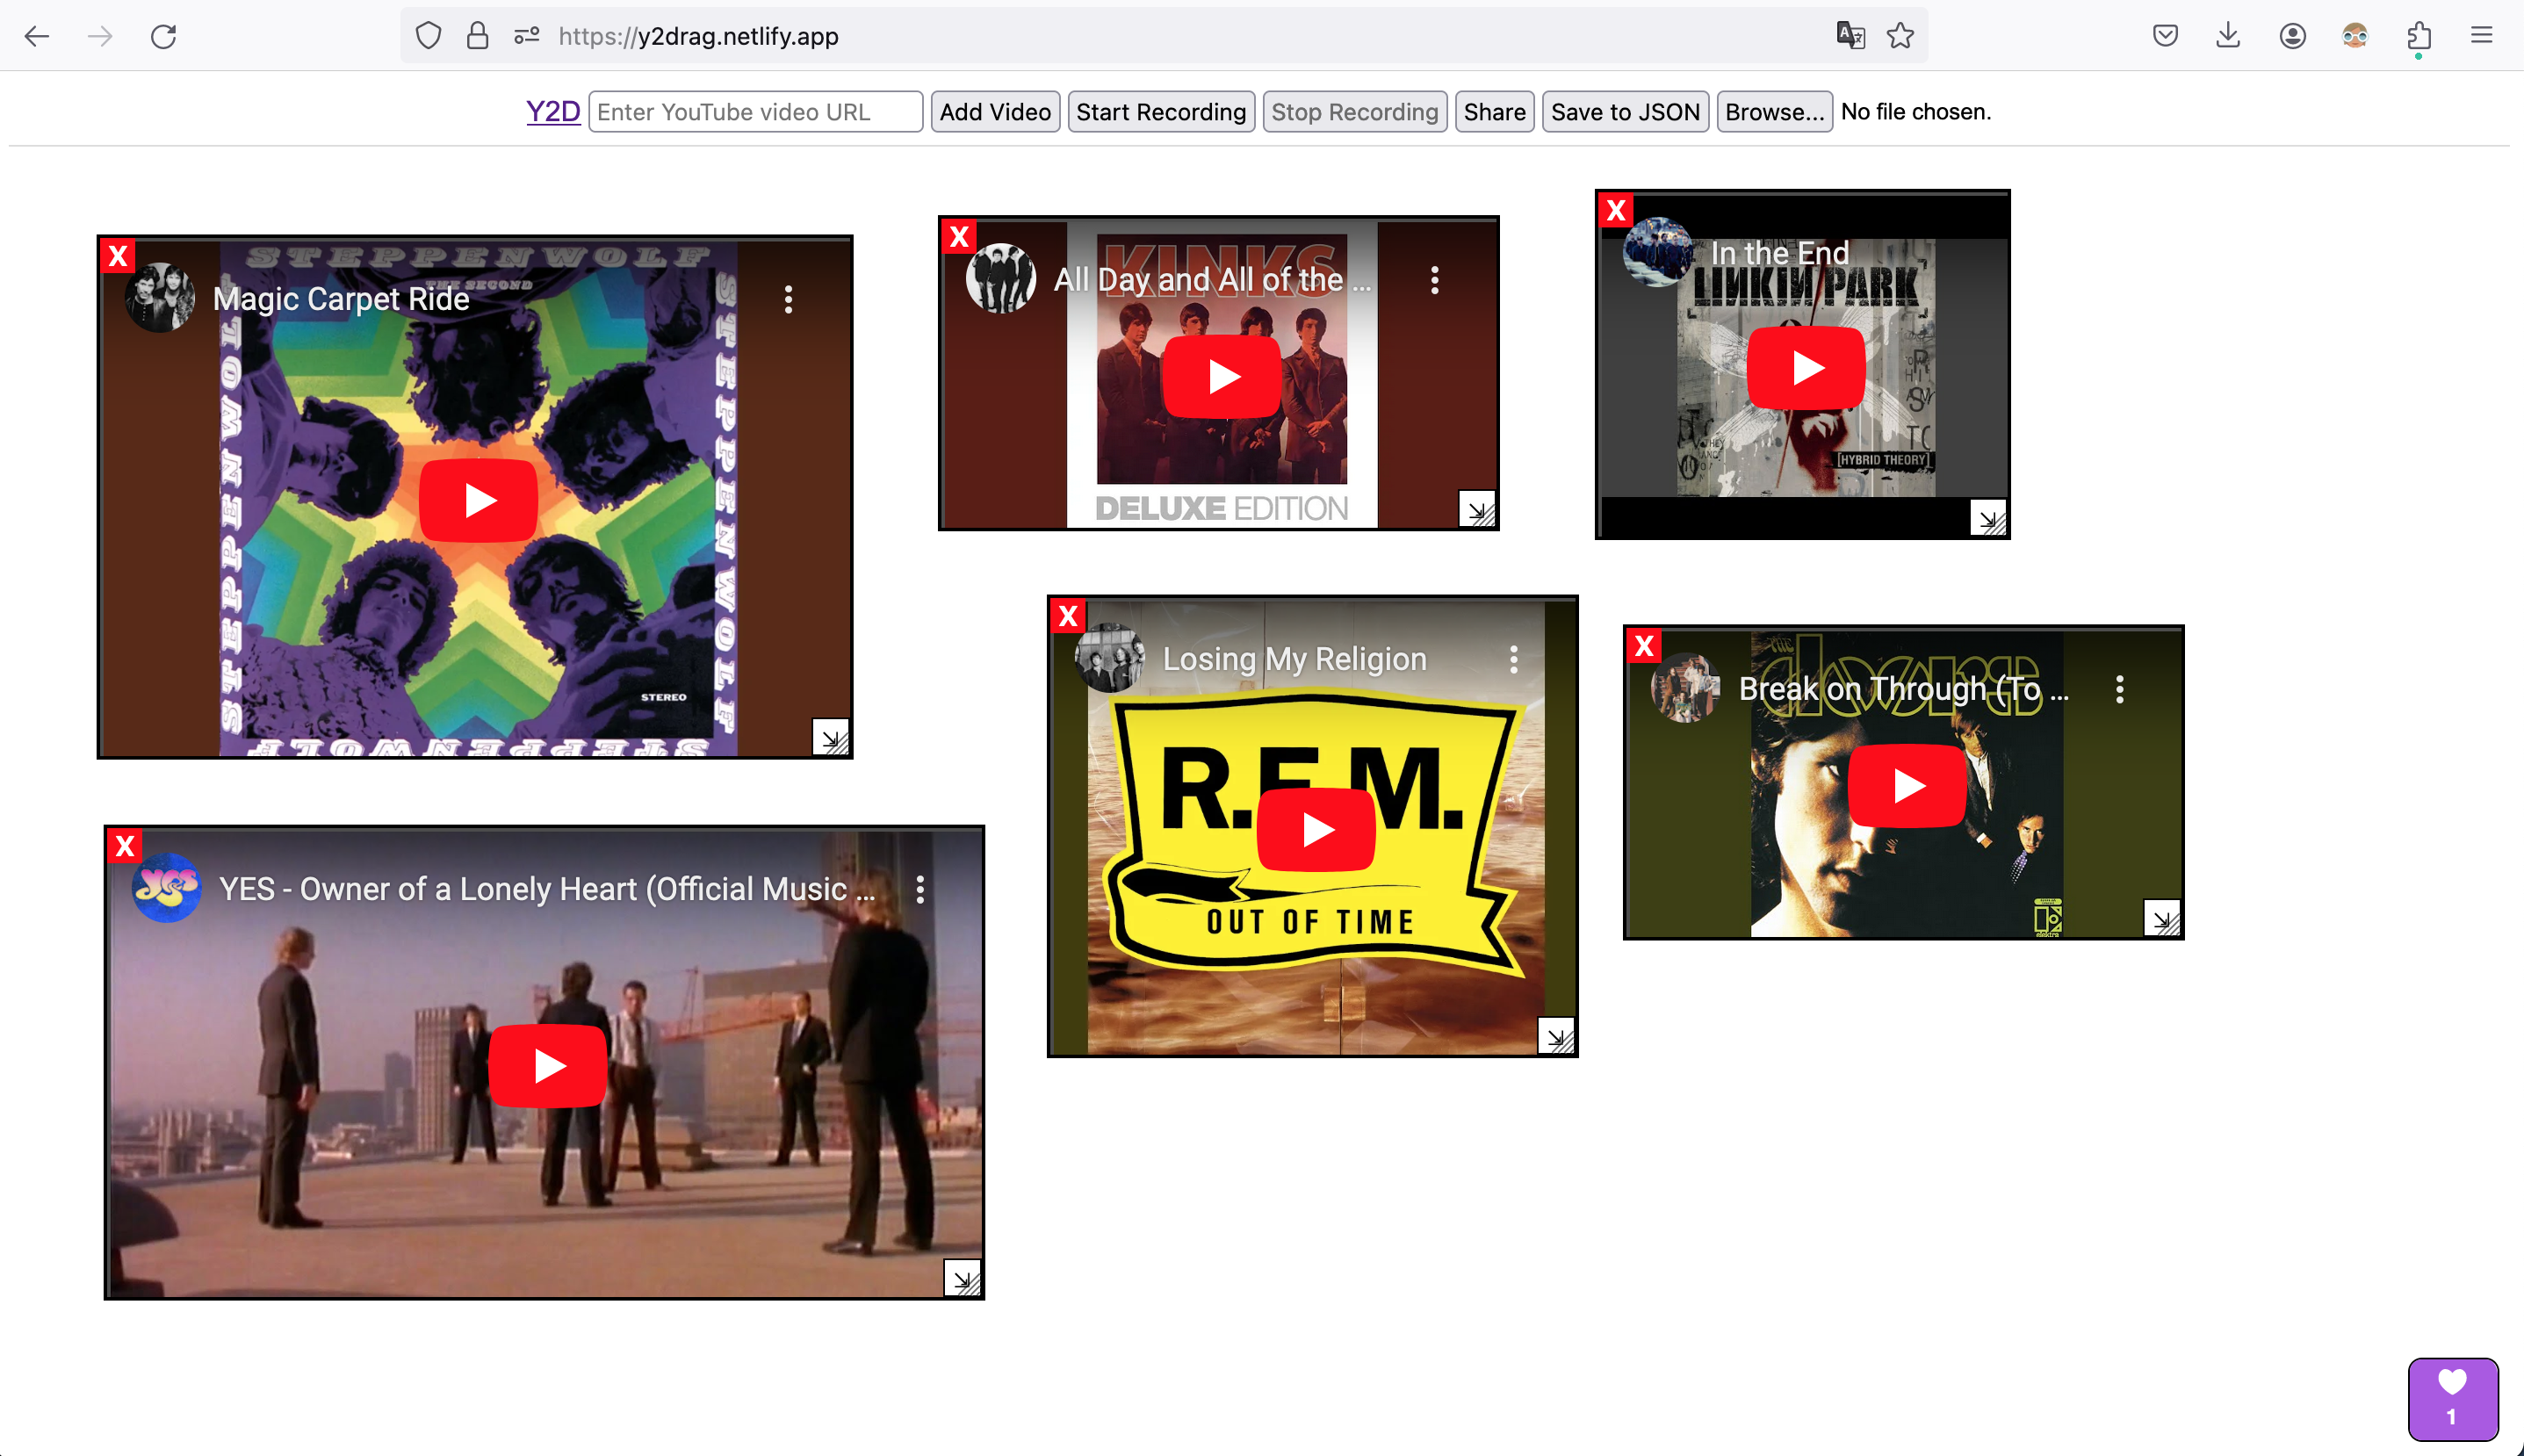Open The Kinks channel avatar
The image size is (2524, 1456).
1001,279
